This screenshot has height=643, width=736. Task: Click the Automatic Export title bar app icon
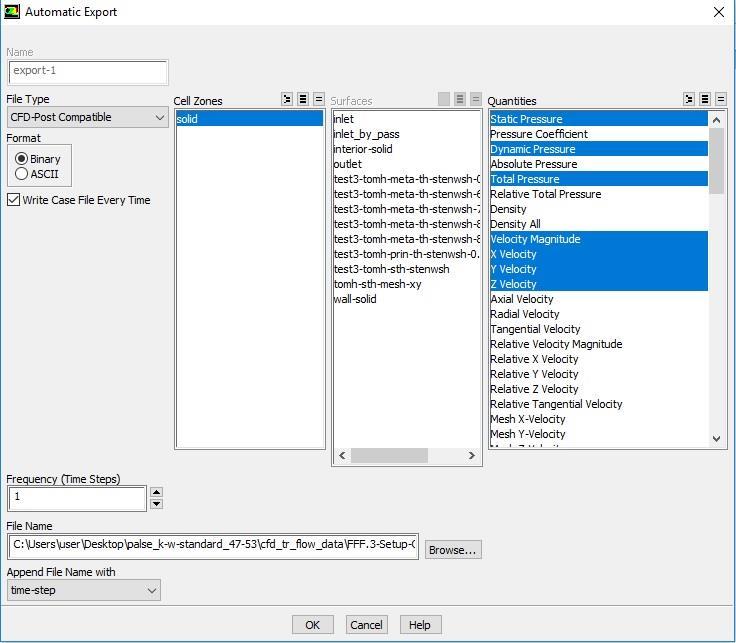point(11,11)
